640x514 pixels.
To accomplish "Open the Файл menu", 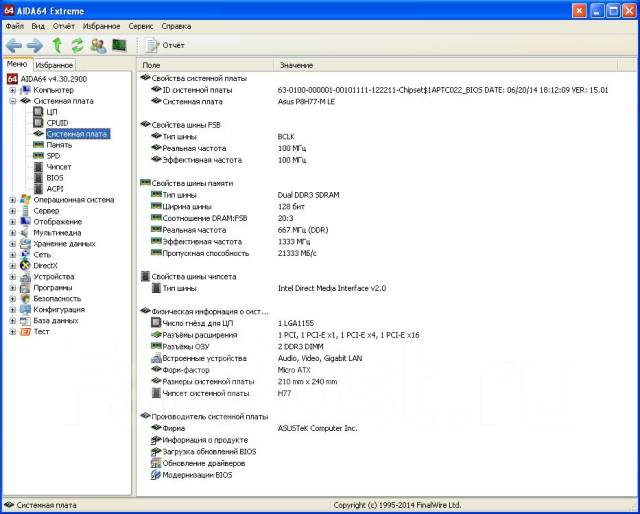I will (x=14, y=25).
